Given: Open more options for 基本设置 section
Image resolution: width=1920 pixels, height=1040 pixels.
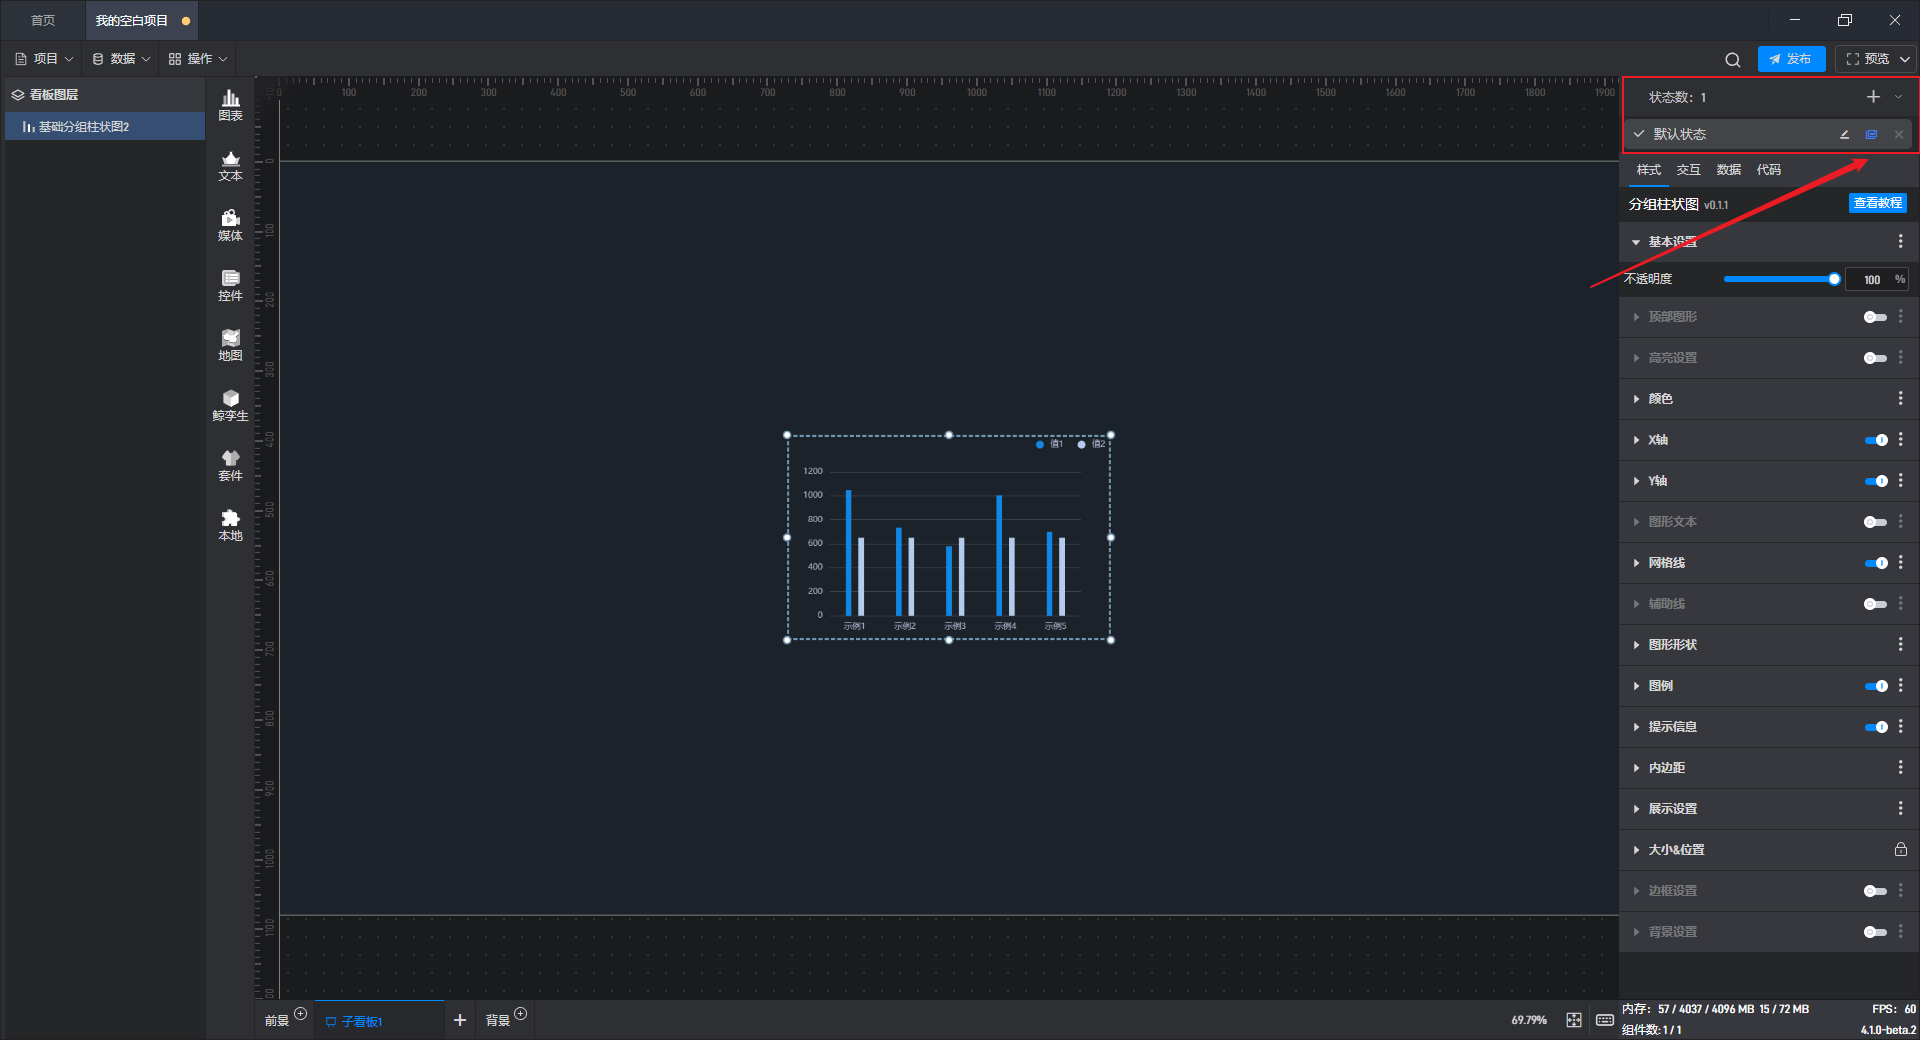Looking at the screenshot, I should click(x=1900, y=242).
